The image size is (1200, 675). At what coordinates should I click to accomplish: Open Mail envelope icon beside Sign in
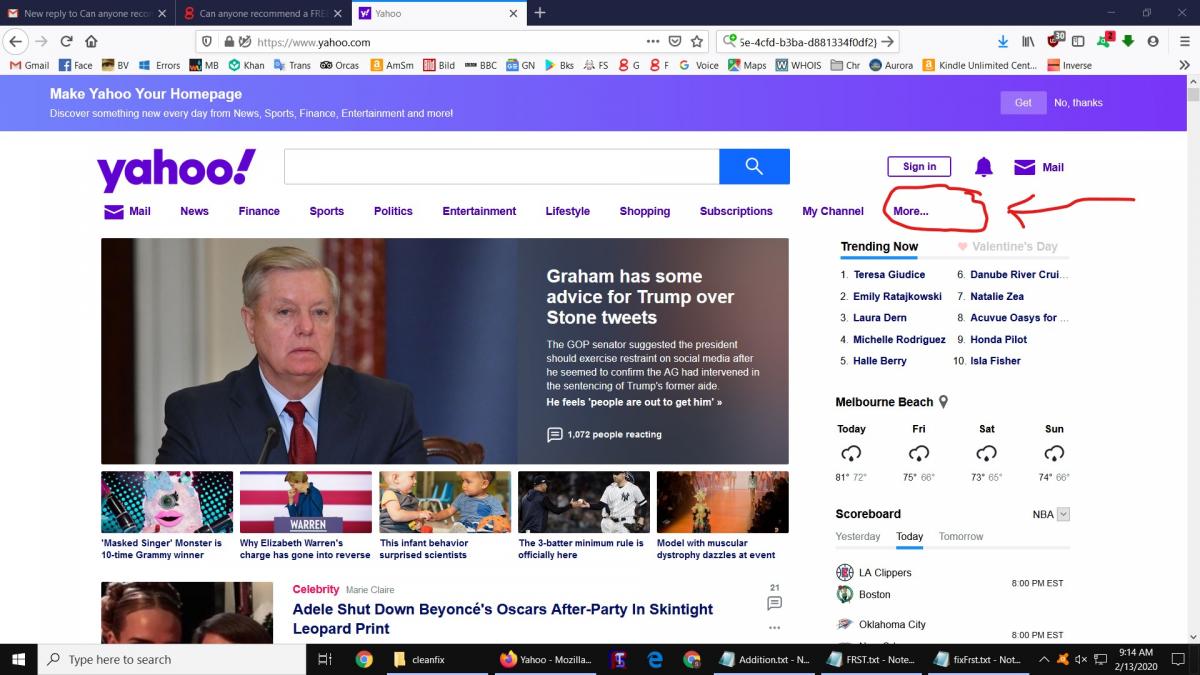coord(1025,167)
